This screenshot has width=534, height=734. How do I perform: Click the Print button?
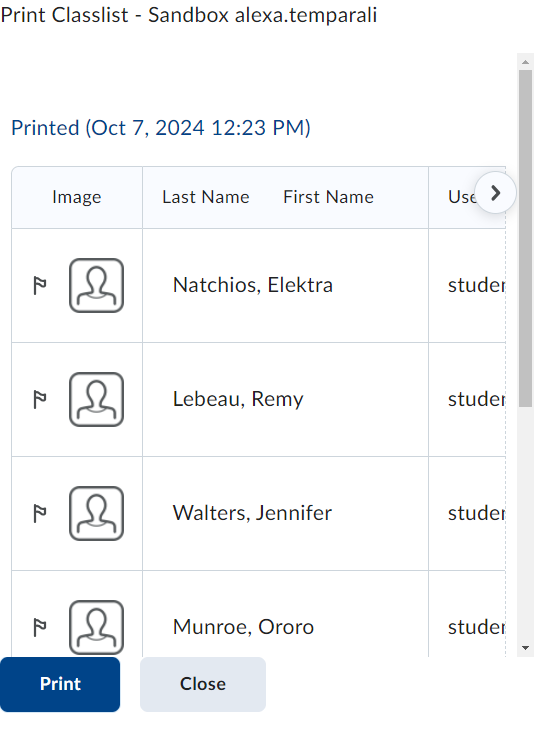60,684
